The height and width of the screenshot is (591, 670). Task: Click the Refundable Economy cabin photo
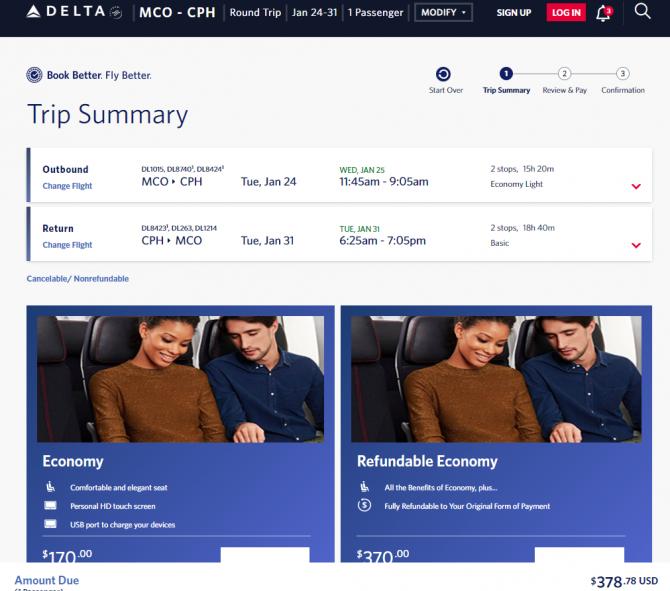(x=496, y=379)
